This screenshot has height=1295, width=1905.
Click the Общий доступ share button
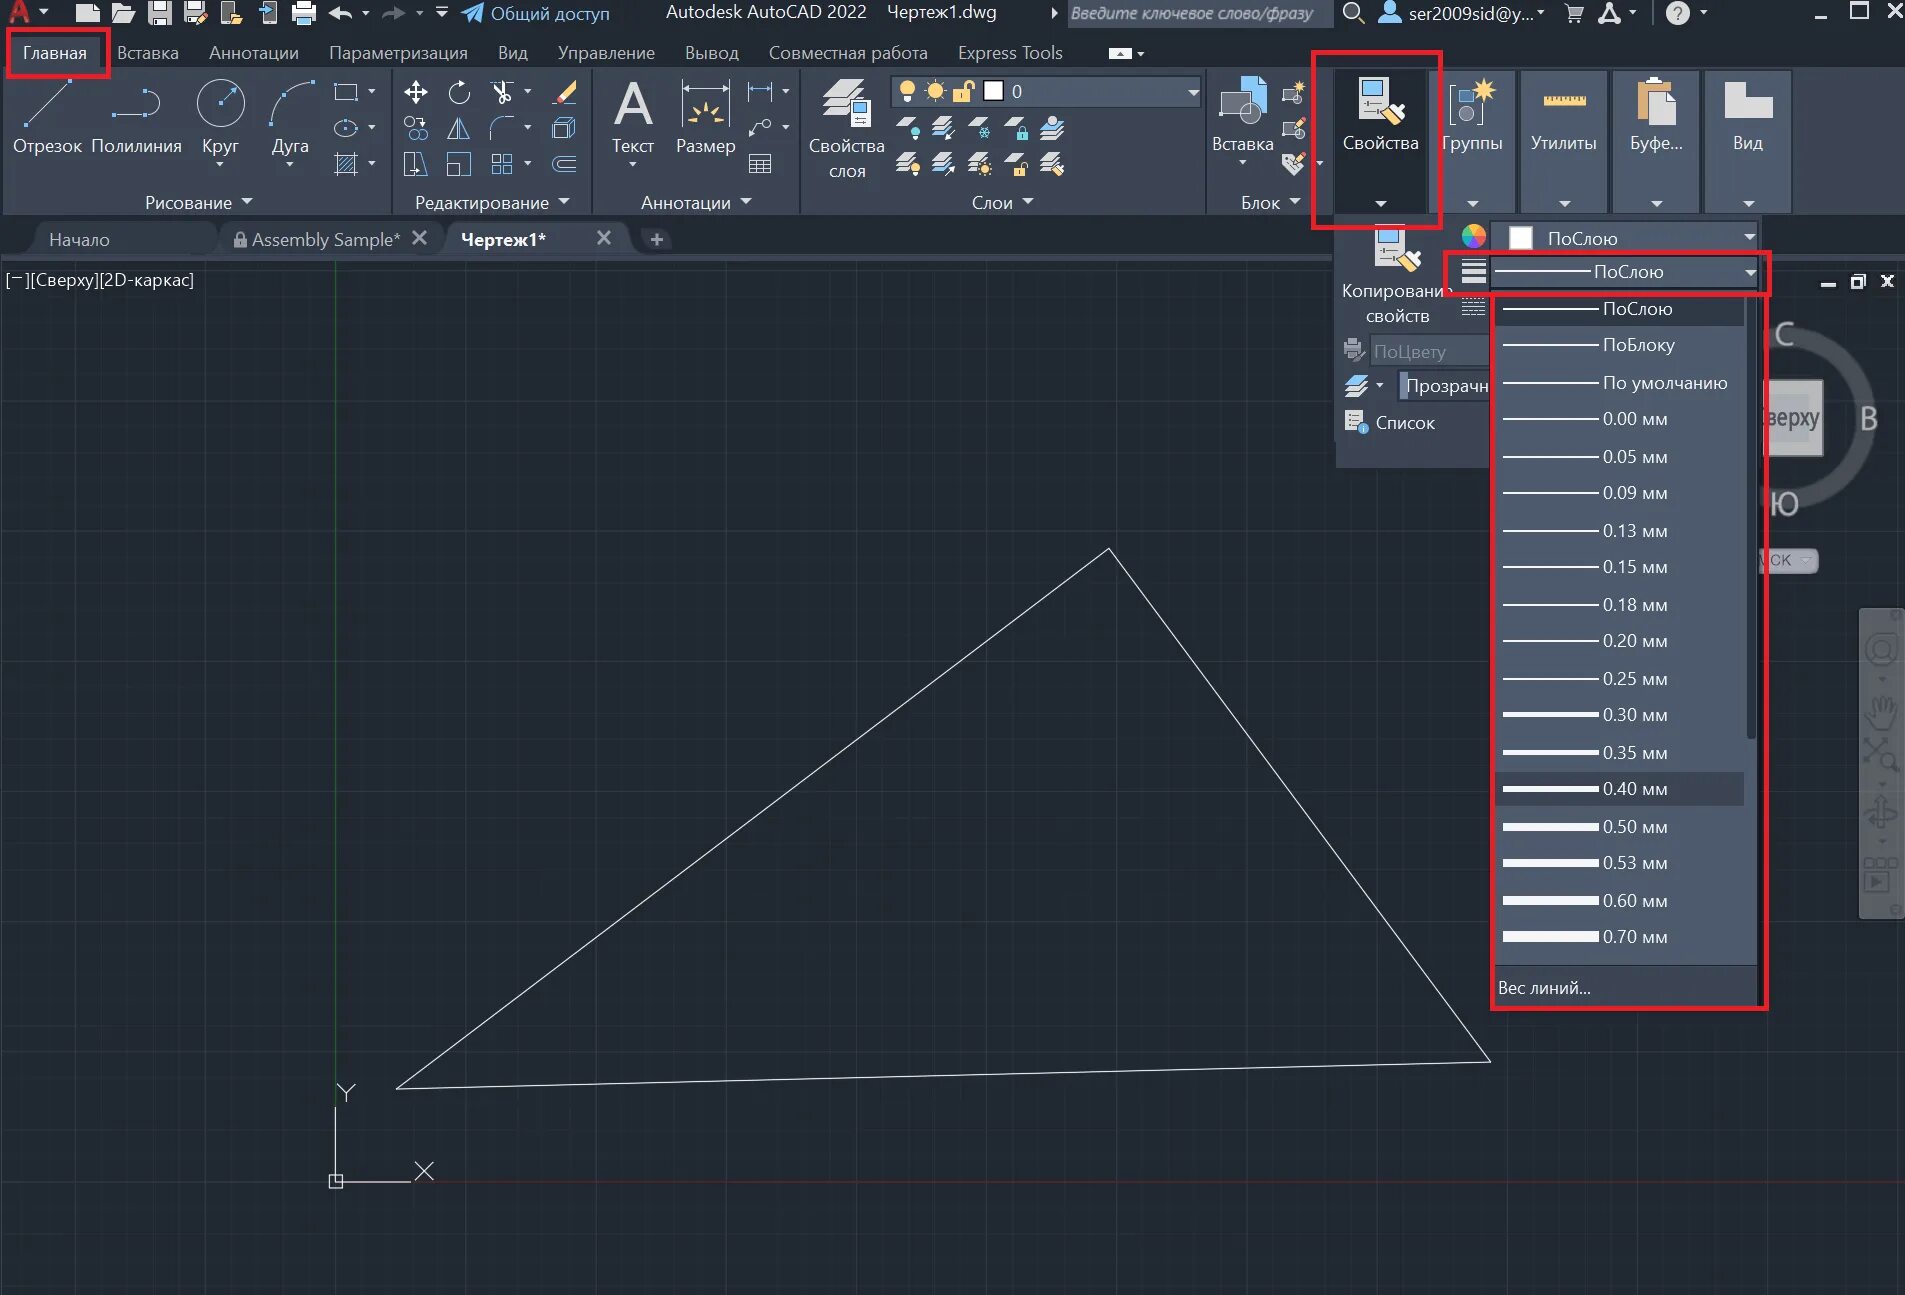tap(536, 13)
